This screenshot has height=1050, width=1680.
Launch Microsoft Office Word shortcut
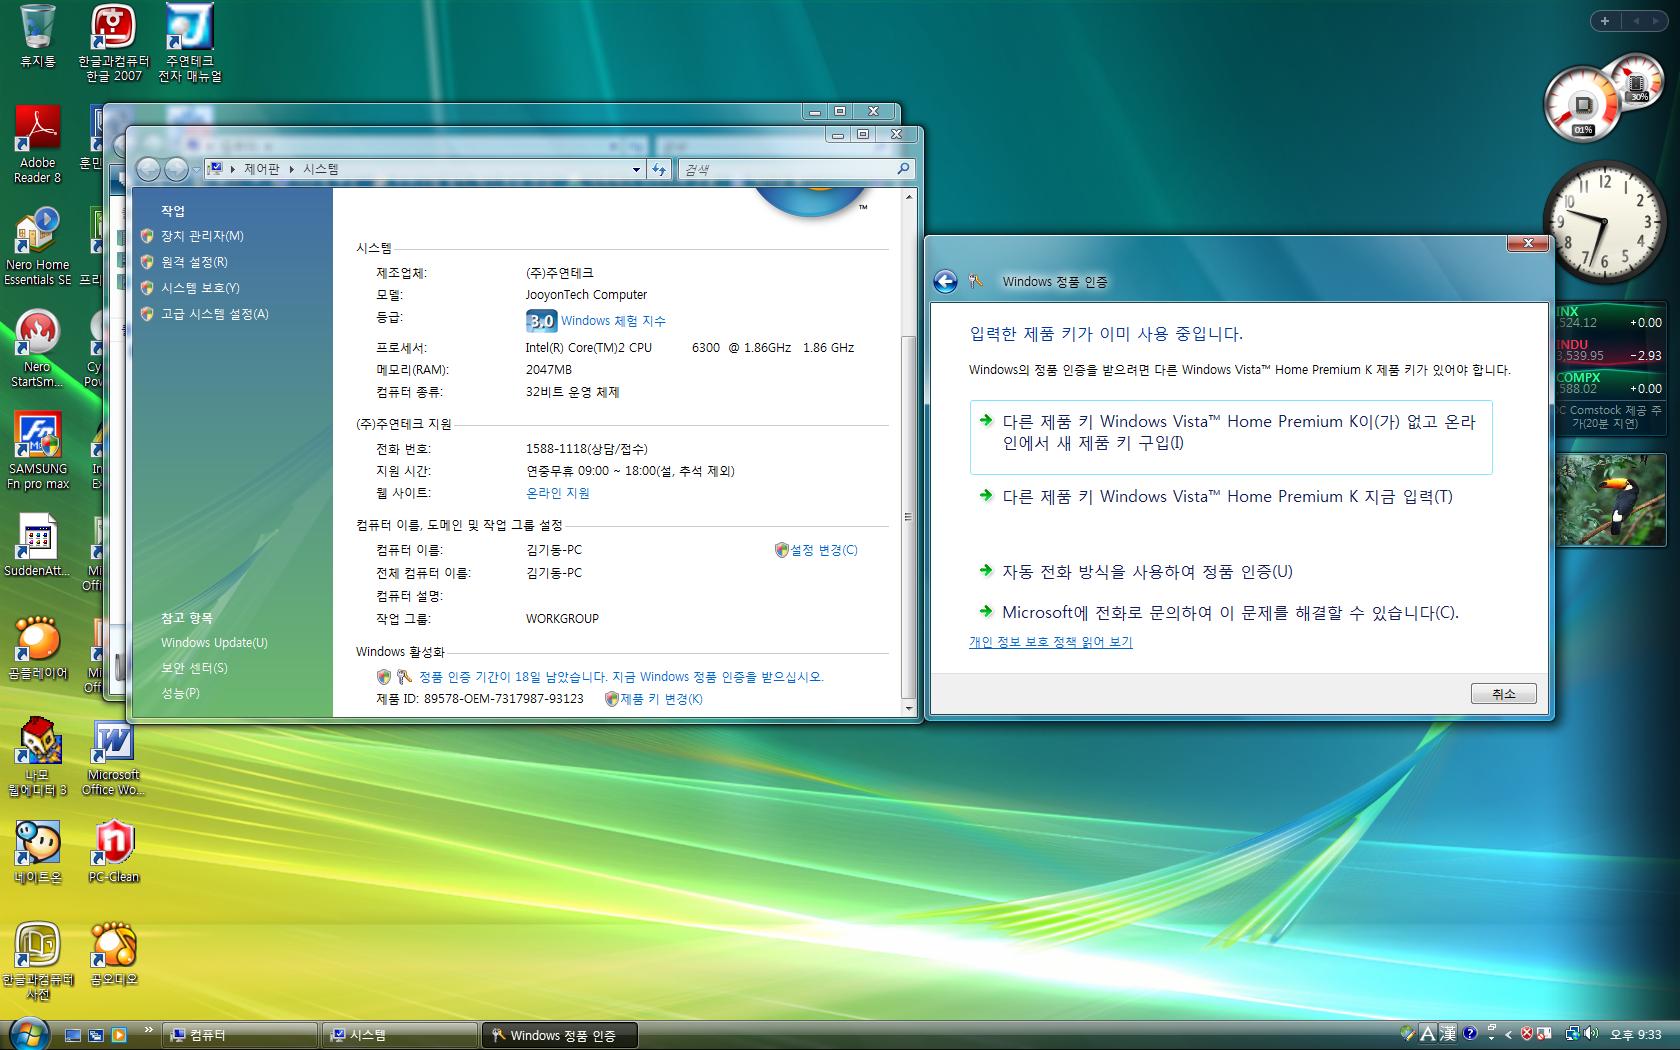pyautogui.click(x=113, y=757)
